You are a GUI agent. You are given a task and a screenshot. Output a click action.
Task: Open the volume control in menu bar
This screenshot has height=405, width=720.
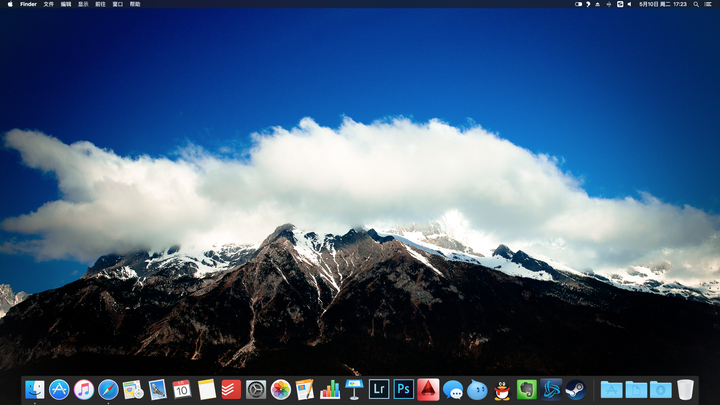tap(630, 4)
